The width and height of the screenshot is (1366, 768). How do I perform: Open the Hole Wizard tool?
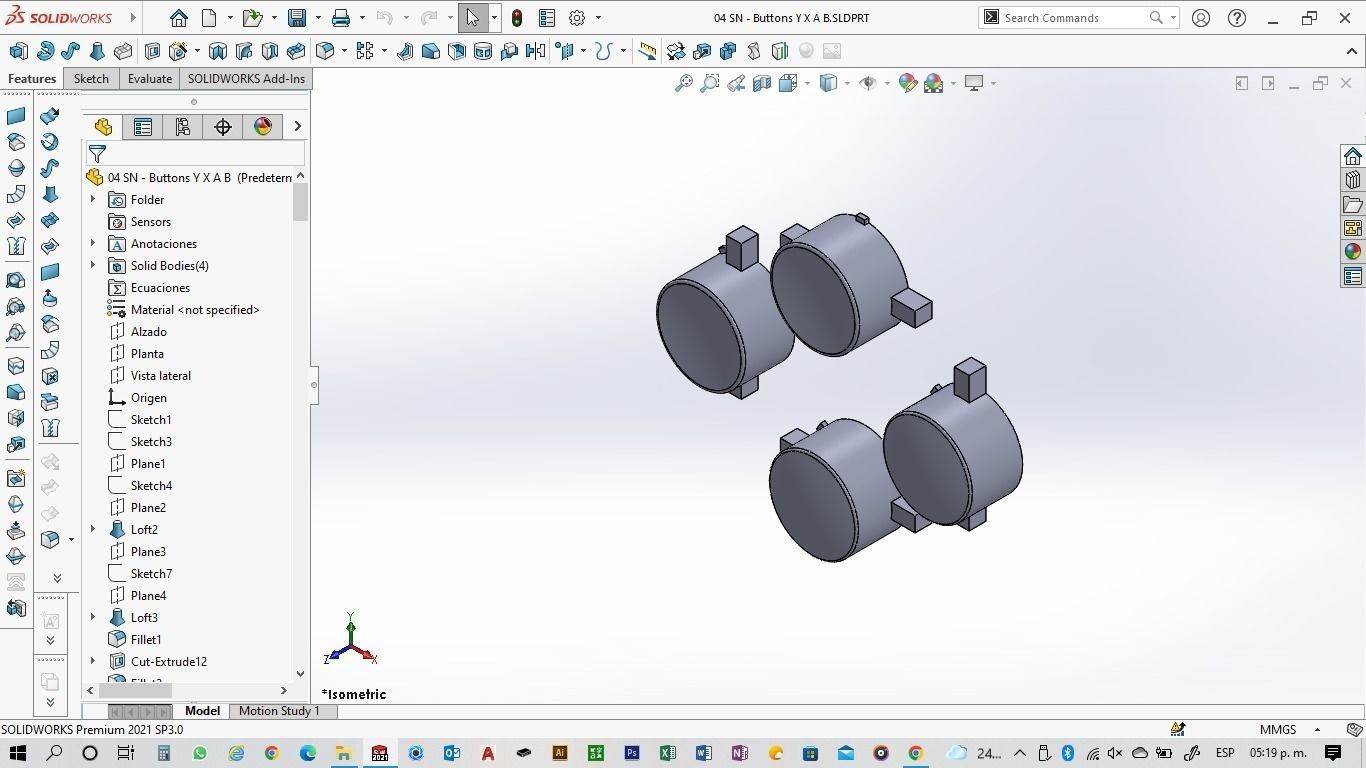click(x=179, y=51)
